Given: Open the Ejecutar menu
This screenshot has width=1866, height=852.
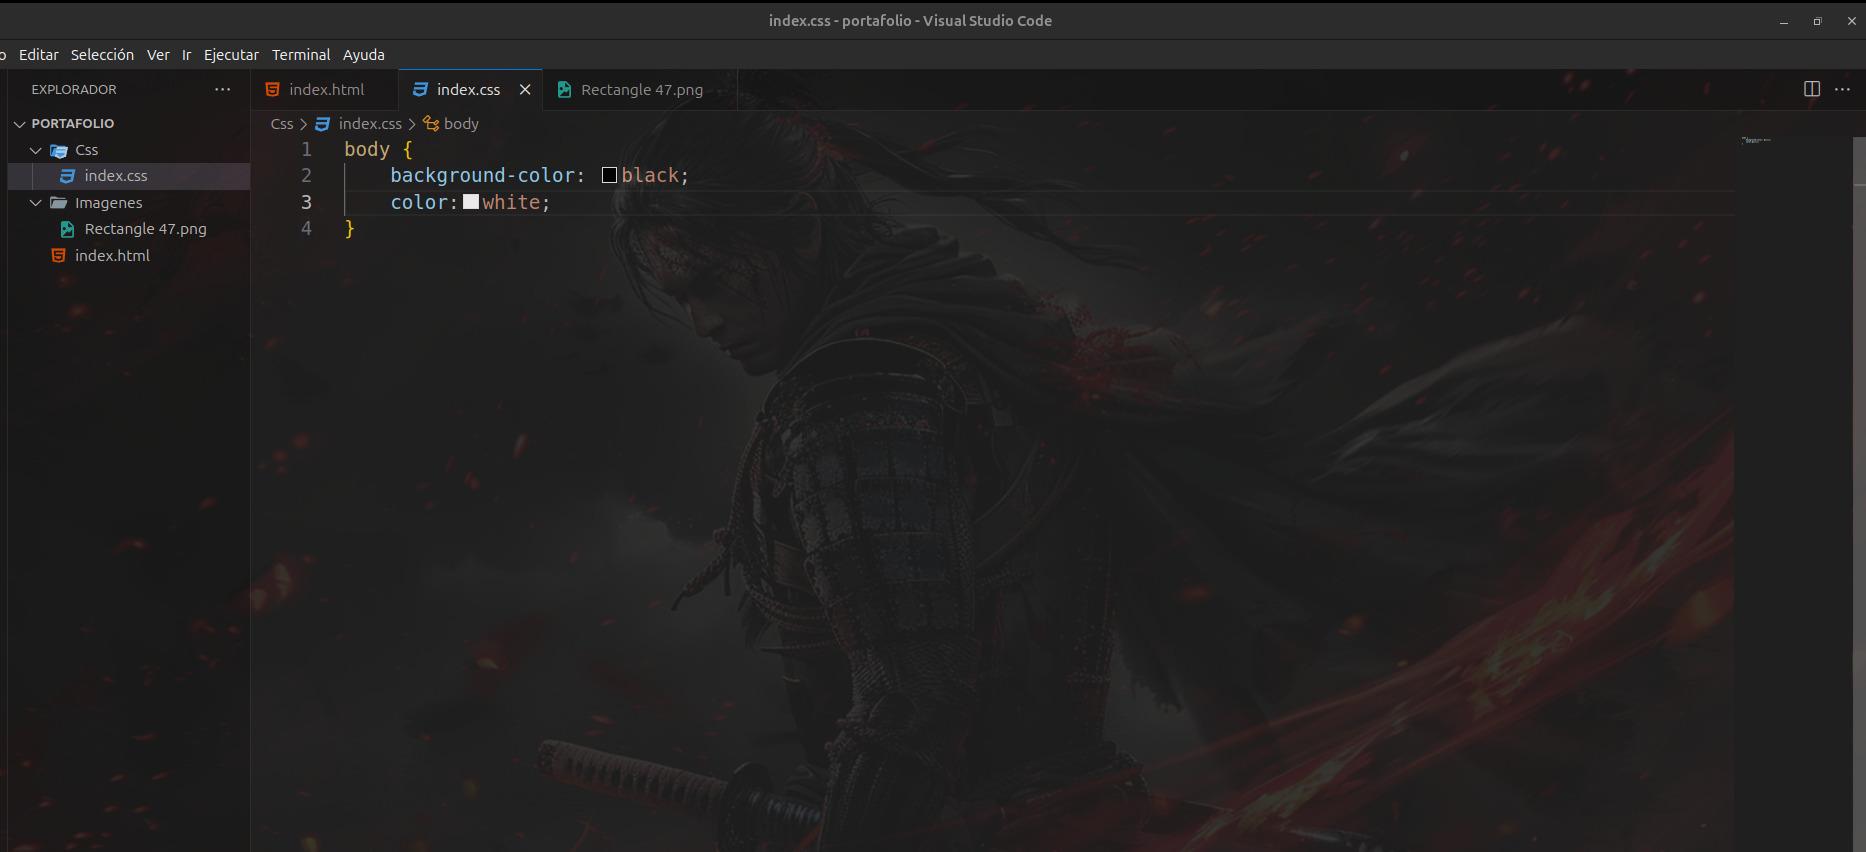Looking at the screenshot, I should pyautogui.click(x=231, y=55).
